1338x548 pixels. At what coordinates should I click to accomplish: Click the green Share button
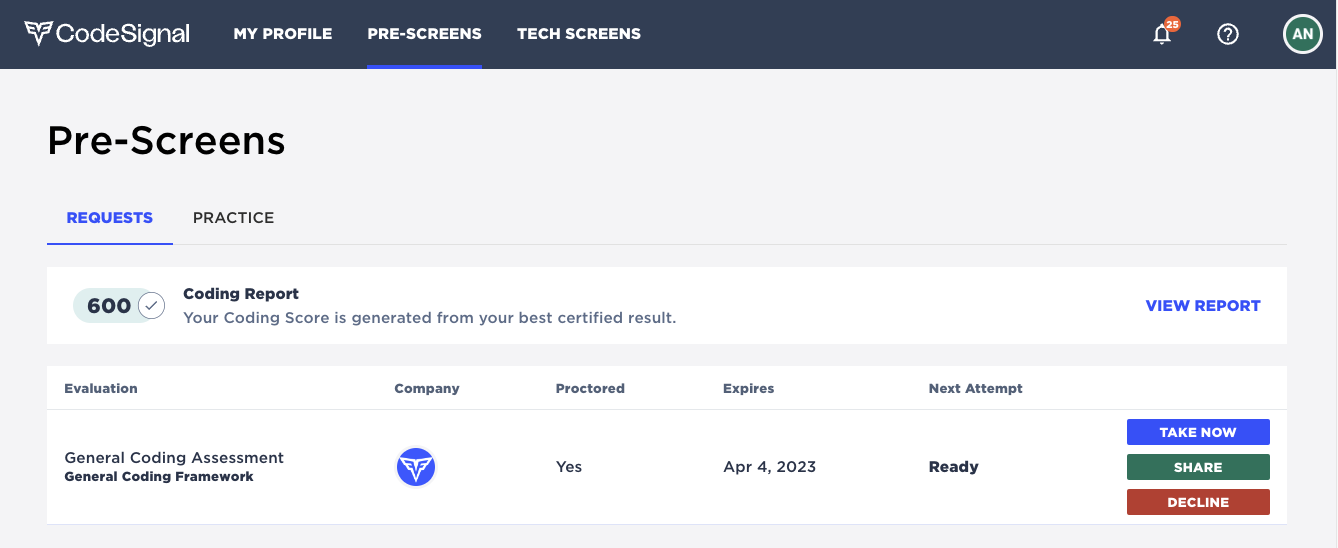coord(1198,467)
